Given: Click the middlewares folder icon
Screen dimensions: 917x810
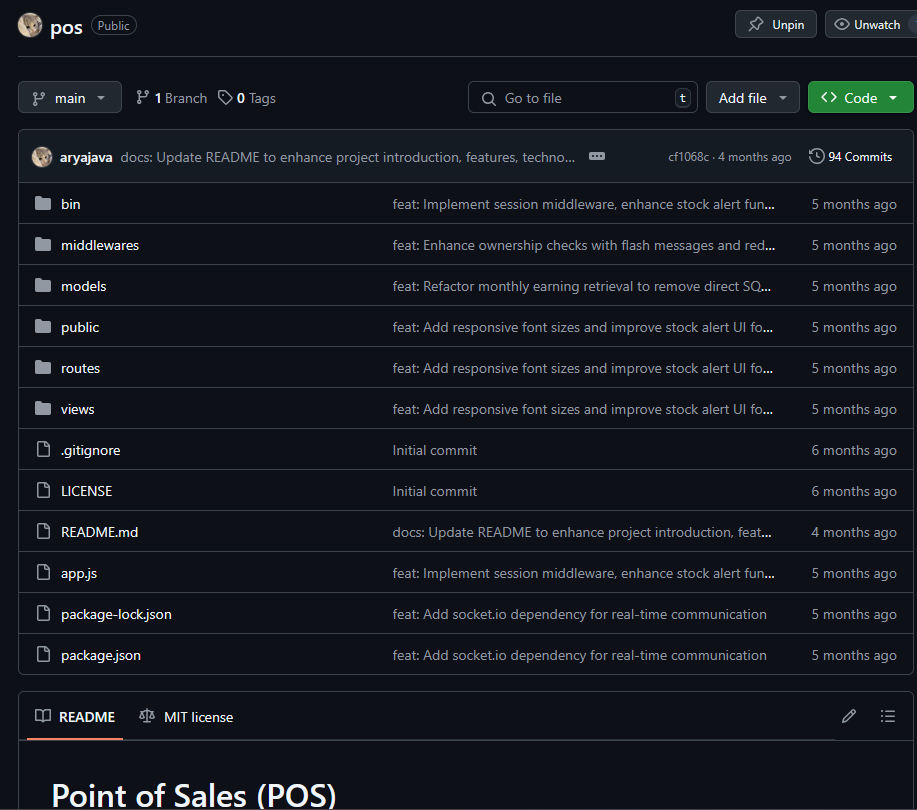Looking at the screenshot, I should click(42, 245).
